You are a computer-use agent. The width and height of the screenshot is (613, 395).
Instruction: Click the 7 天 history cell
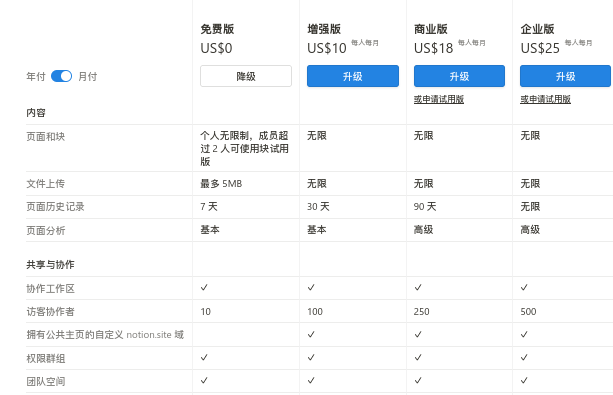click(209, 206)
